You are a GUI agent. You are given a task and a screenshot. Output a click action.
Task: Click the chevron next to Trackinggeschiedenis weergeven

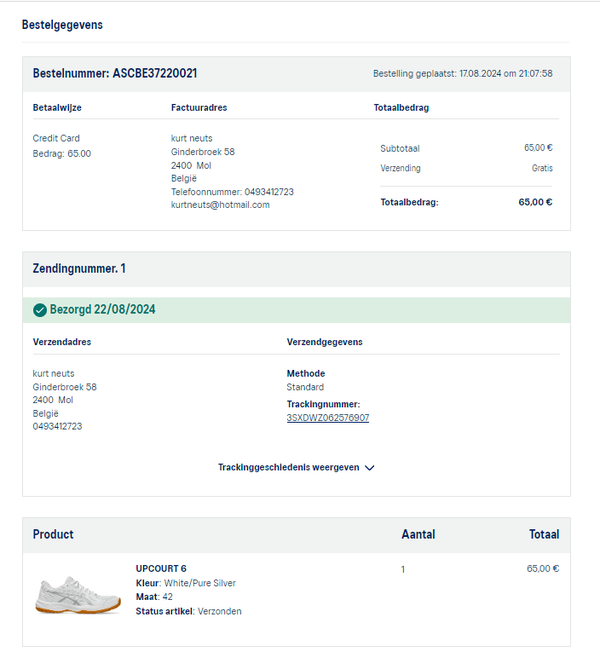click(x=370, y=467)
